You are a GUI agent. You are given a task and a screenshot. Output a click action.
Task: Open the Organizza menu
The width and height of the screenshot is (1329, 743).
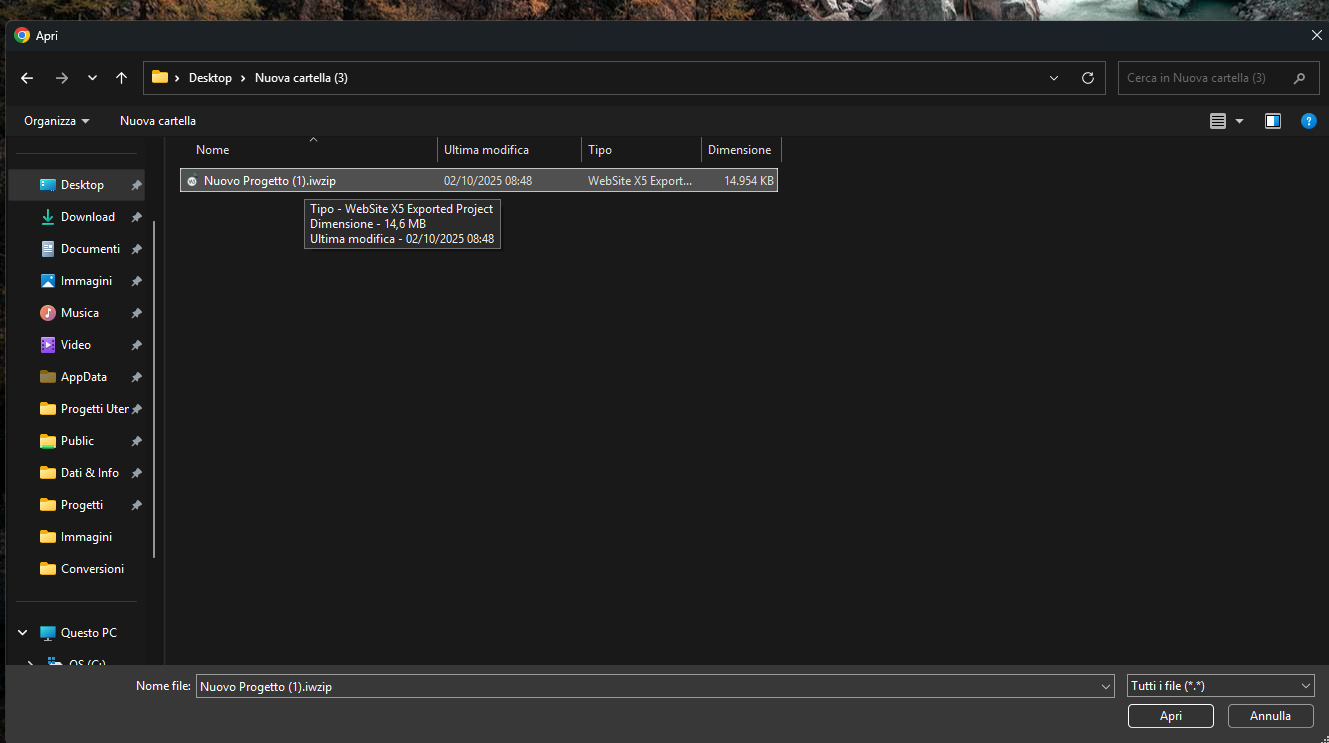coord(56,121)
